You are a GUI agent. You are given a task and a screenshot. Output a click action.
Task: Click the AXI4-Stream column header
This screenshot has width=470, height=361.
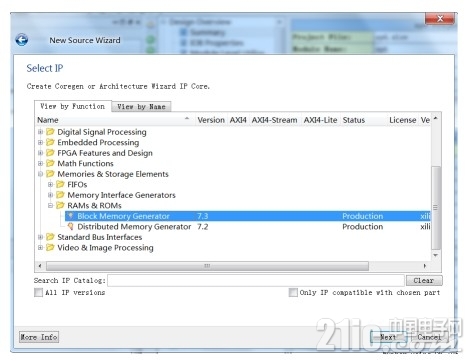pos(274,120)
